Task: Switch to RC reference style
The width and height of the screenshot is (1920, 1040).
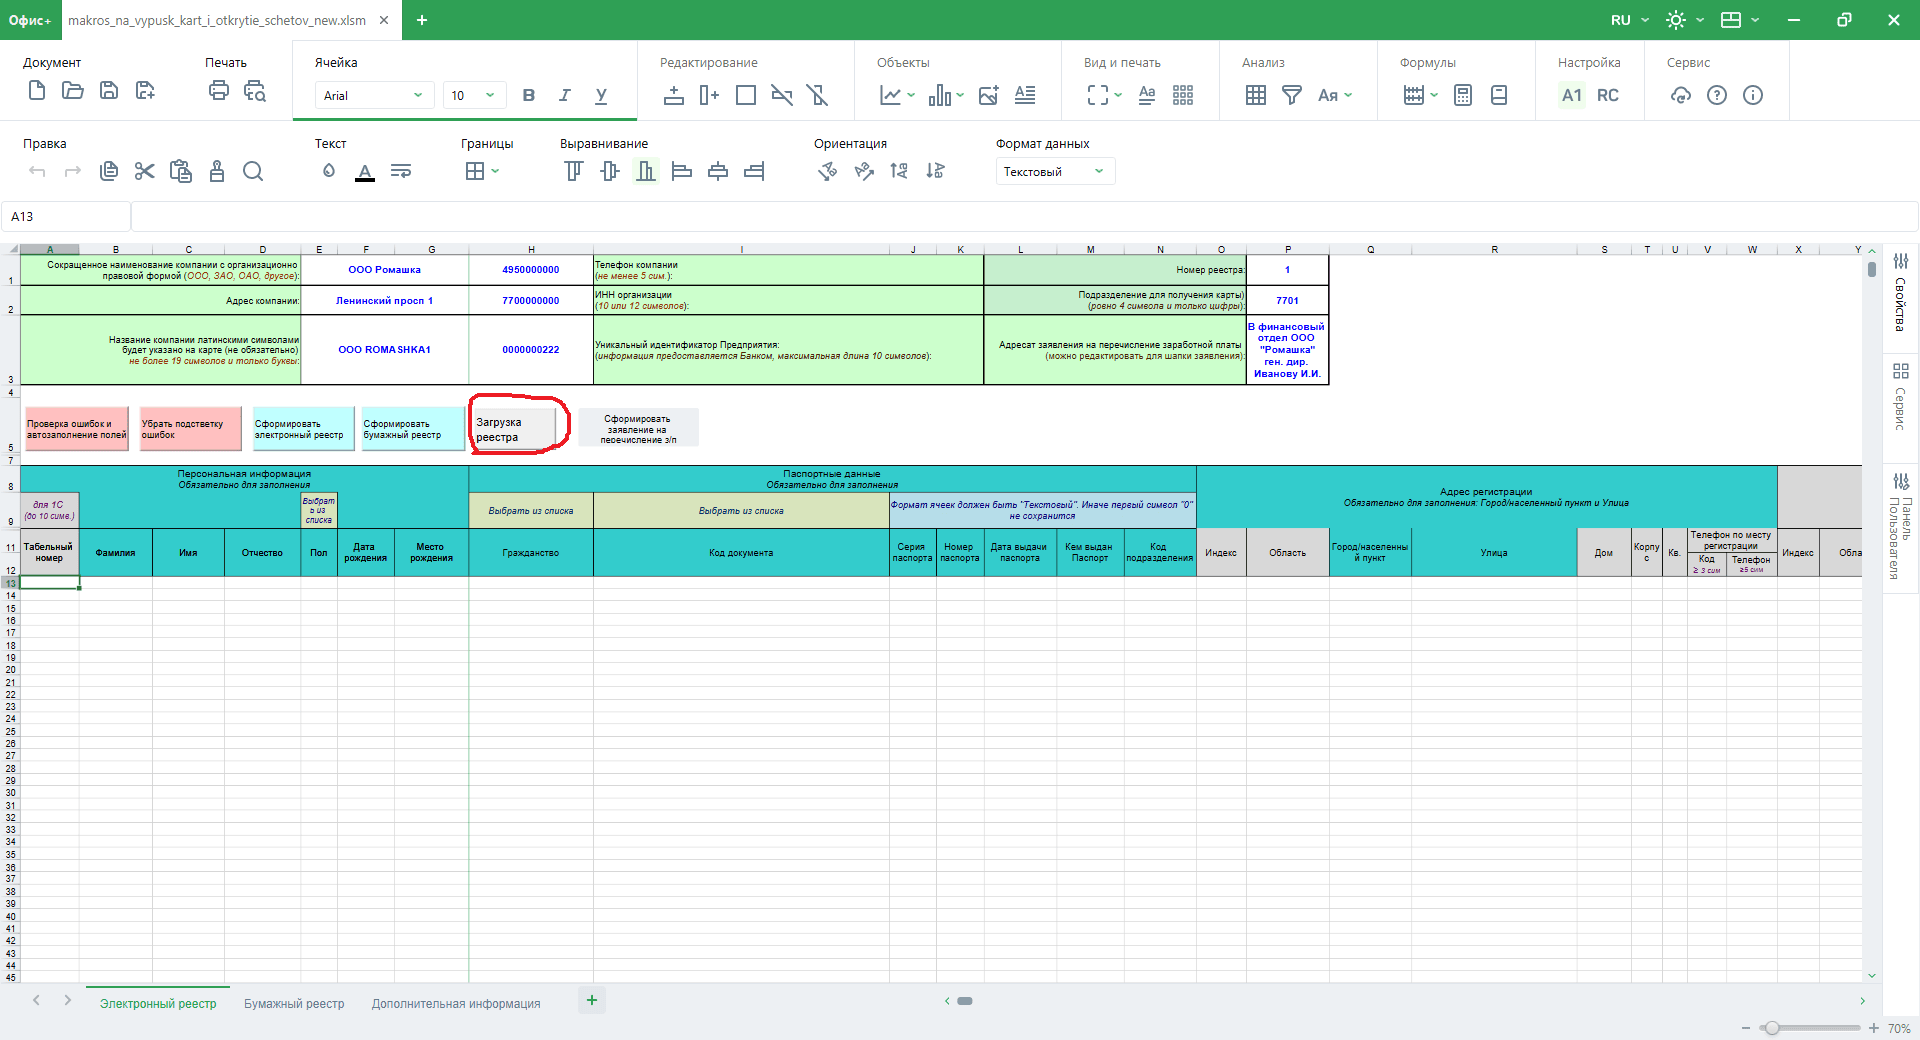Action: click(1607, 95)
